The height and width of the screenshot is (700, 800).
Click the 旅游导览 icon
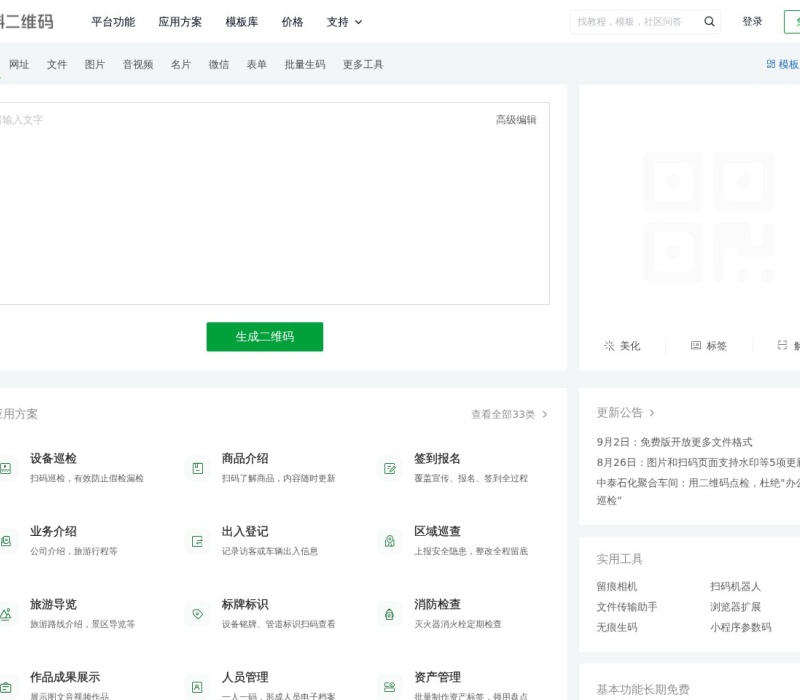6,614
